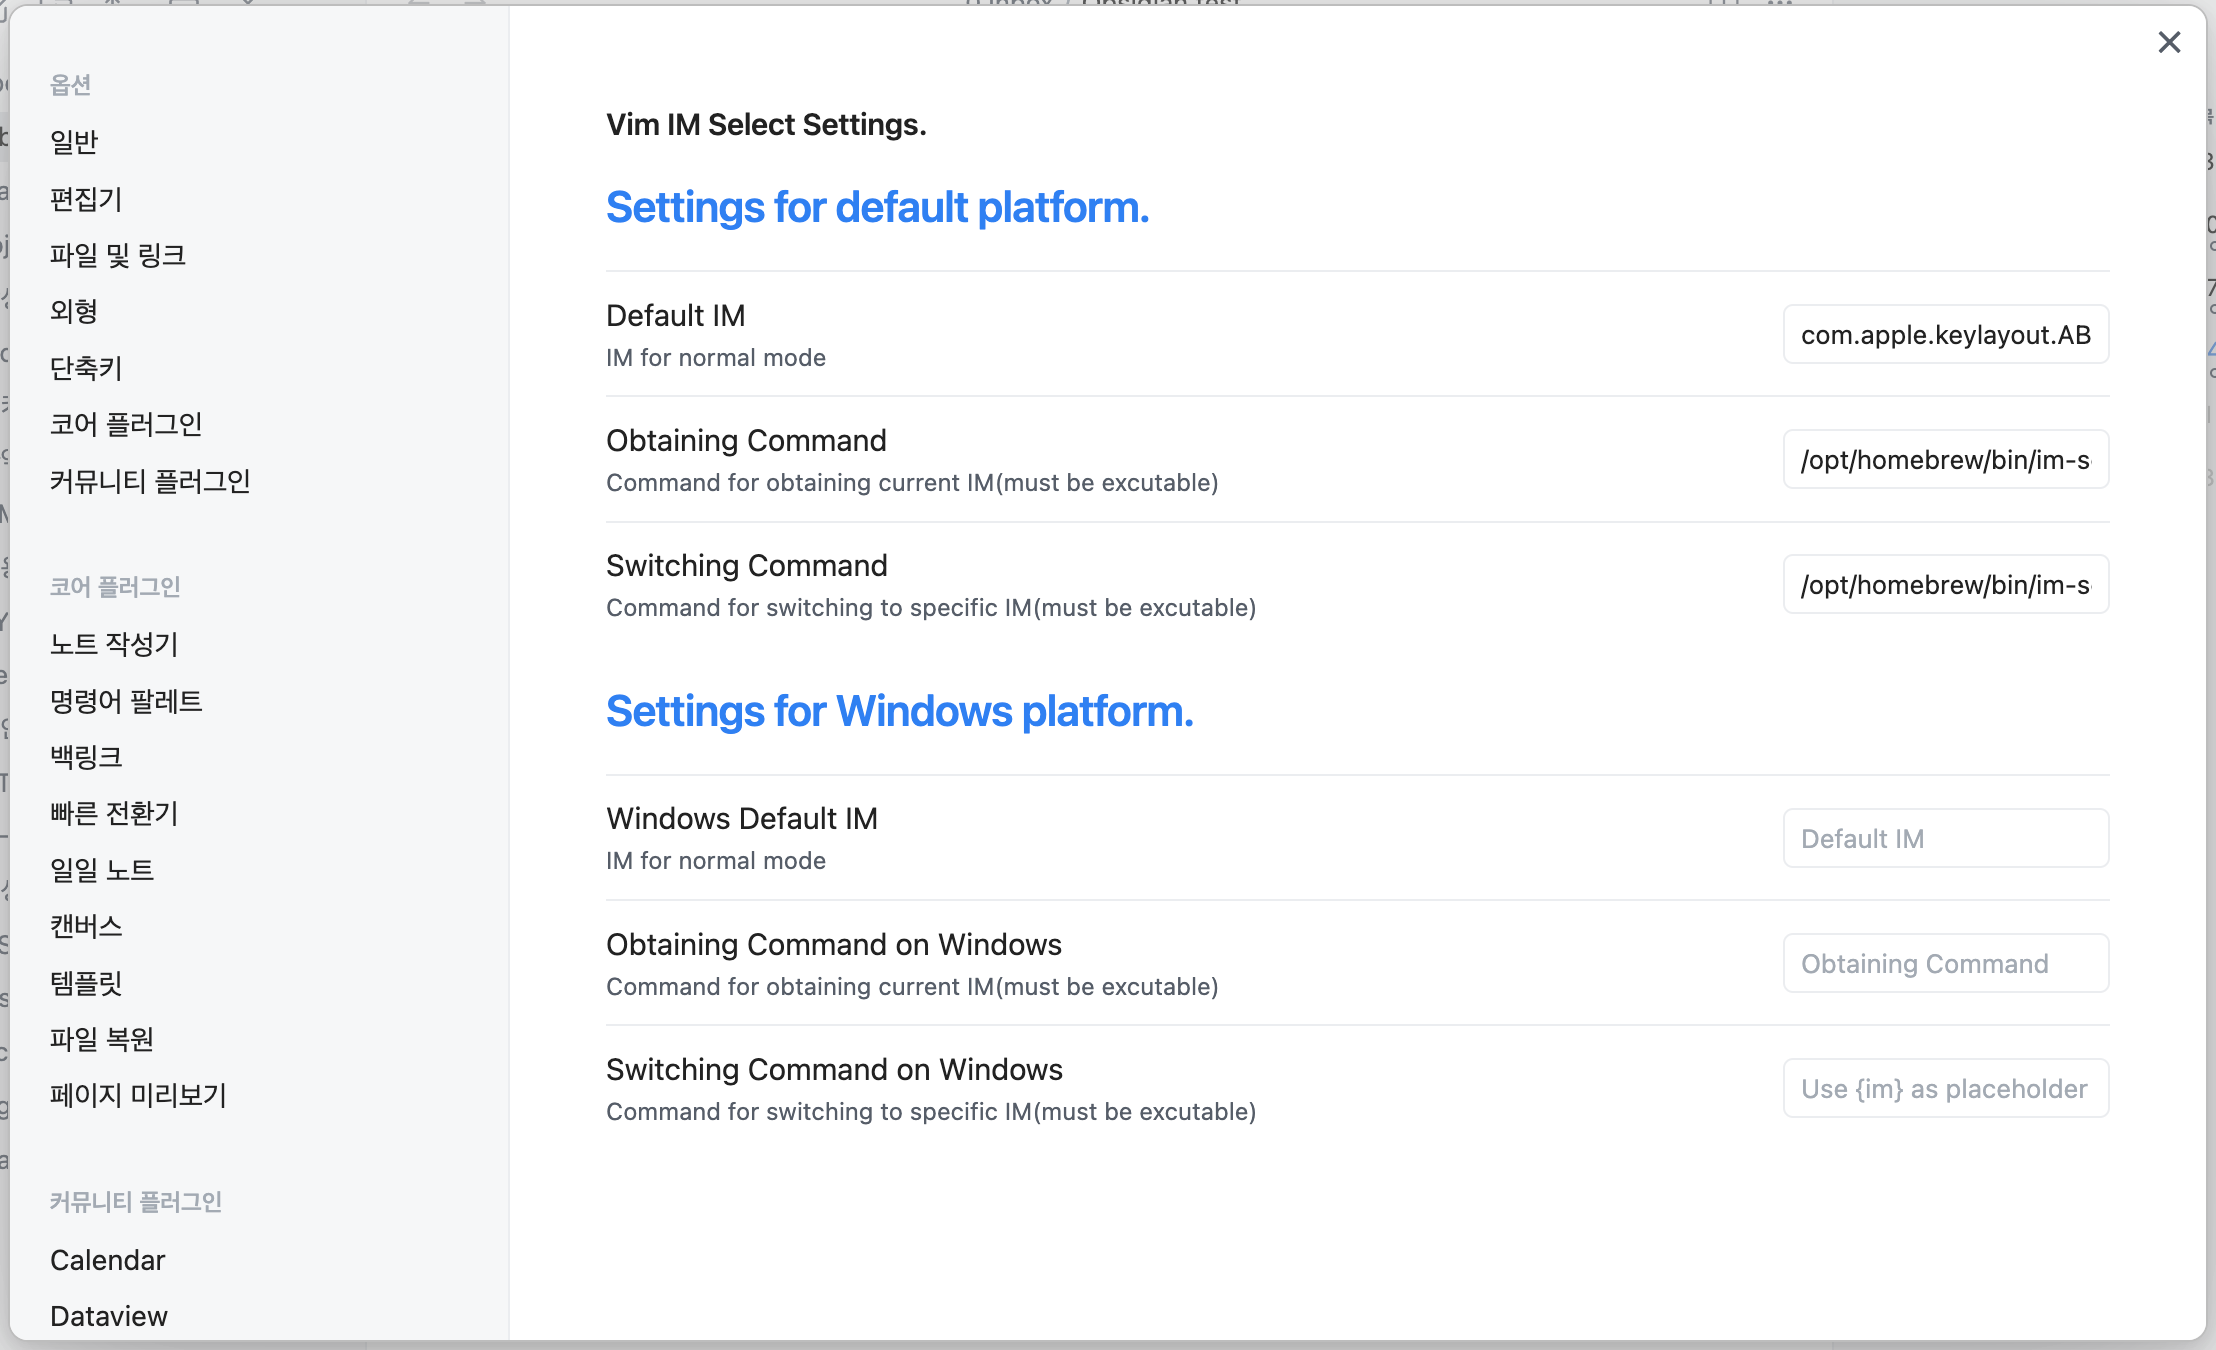Open 일일 노트 plugin settings

pos(102,870)
